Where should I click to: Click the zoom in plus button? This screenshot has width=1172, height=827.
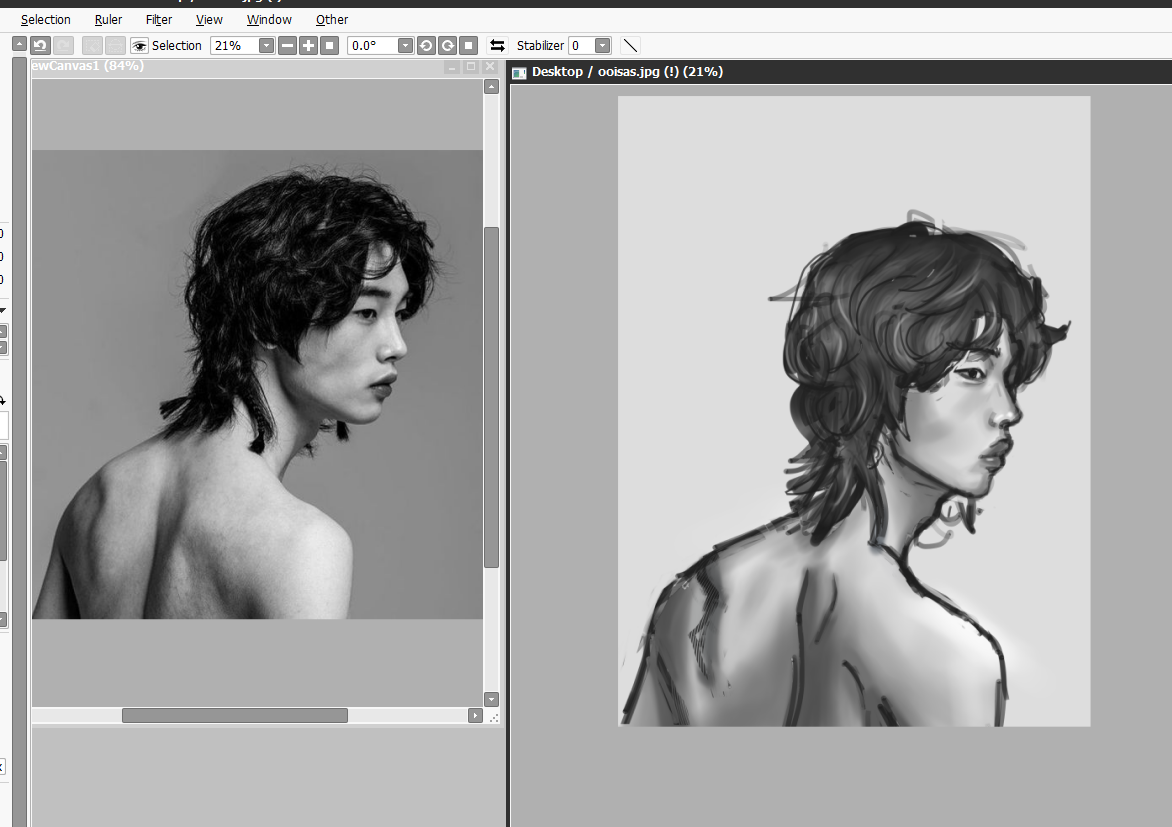pyautogui.click(x=308, y=45)
